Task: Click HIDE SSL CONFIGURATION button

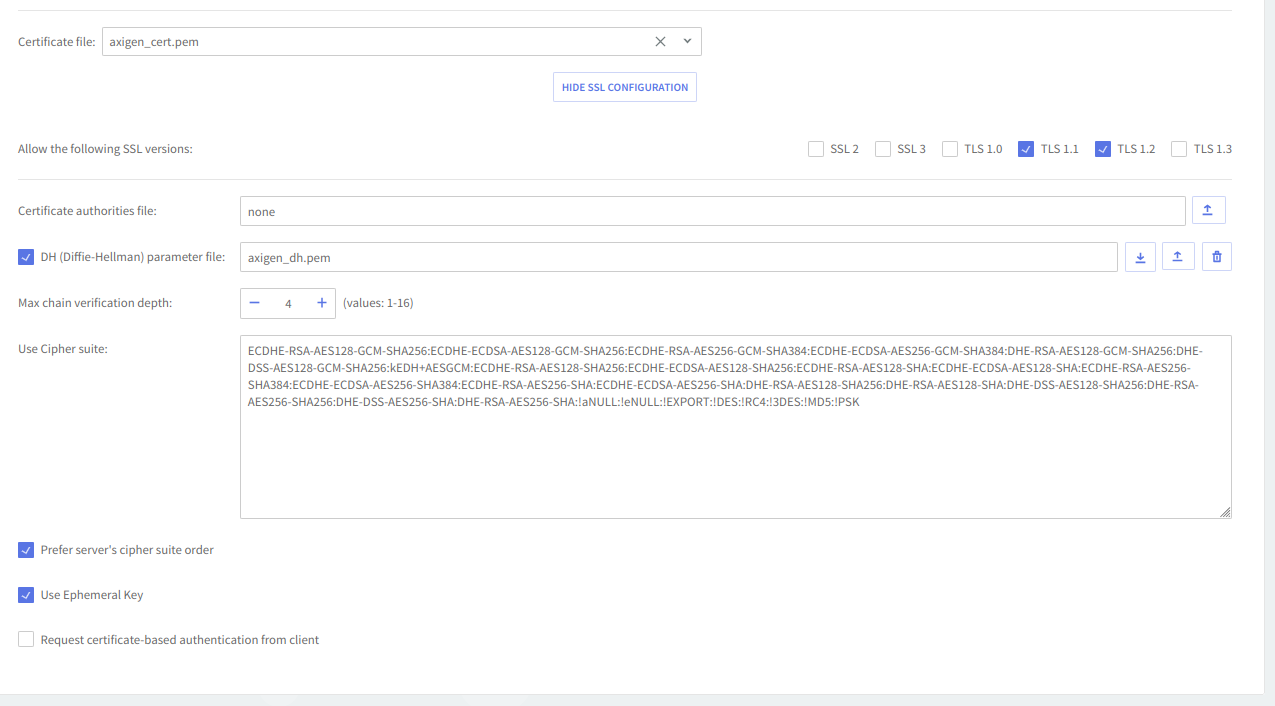Action: point(624,87)
